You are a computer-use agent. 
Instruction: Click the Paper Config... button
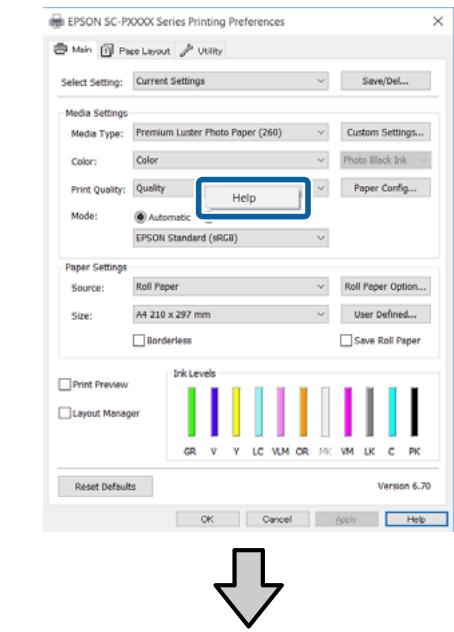pos(385,188)
